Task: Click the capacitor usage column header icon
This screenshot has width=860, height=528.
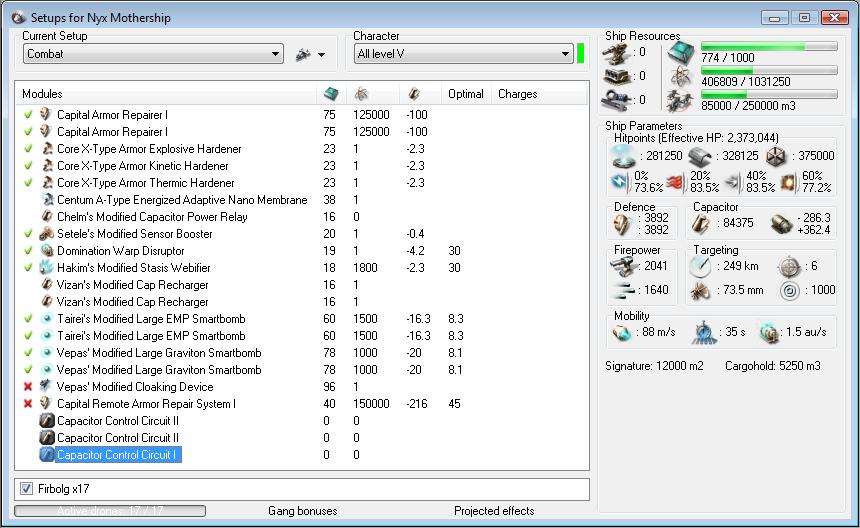Action: pos(415,94)
